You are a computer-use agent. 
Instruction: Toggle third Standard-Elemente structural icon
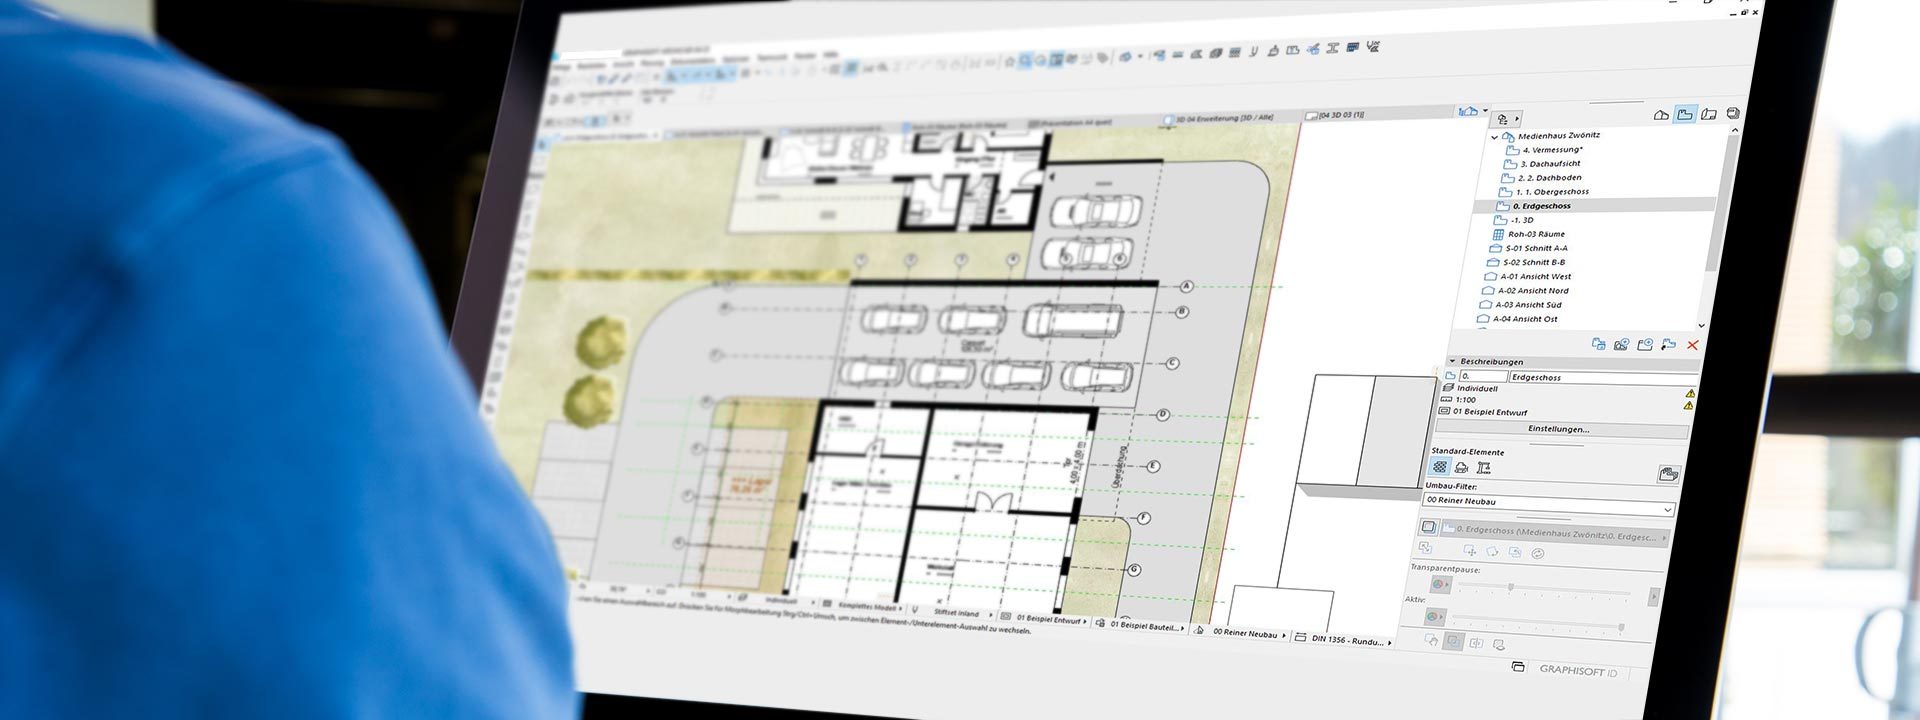point(1484,467)
